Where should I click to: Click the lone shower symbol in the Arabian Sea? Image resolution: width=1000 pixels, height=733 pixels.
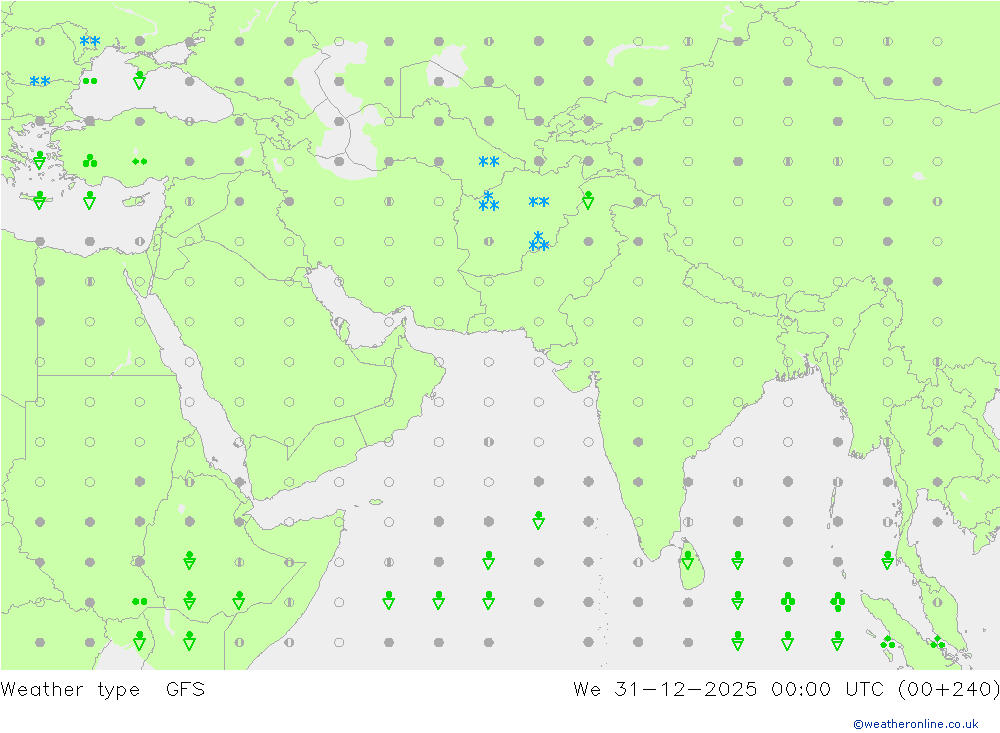[538, 520]
